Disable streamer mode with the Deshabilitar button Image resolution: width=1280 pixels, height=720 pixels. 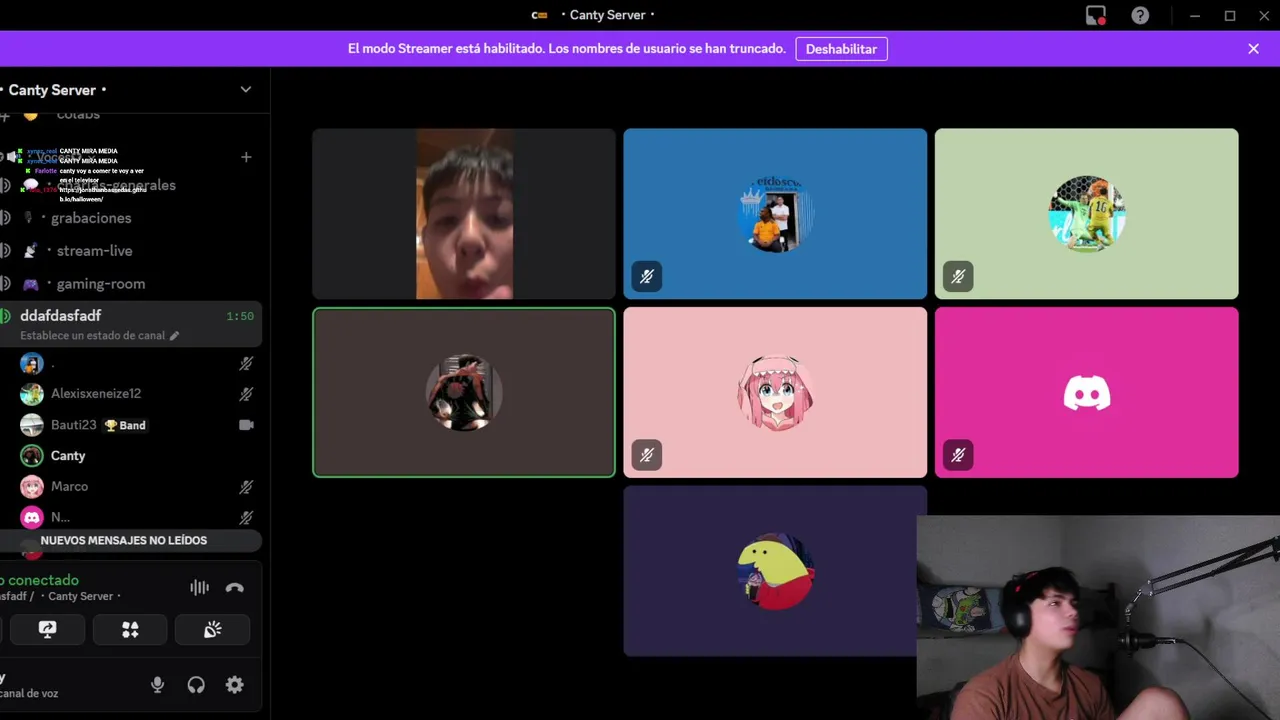[841, 49]
